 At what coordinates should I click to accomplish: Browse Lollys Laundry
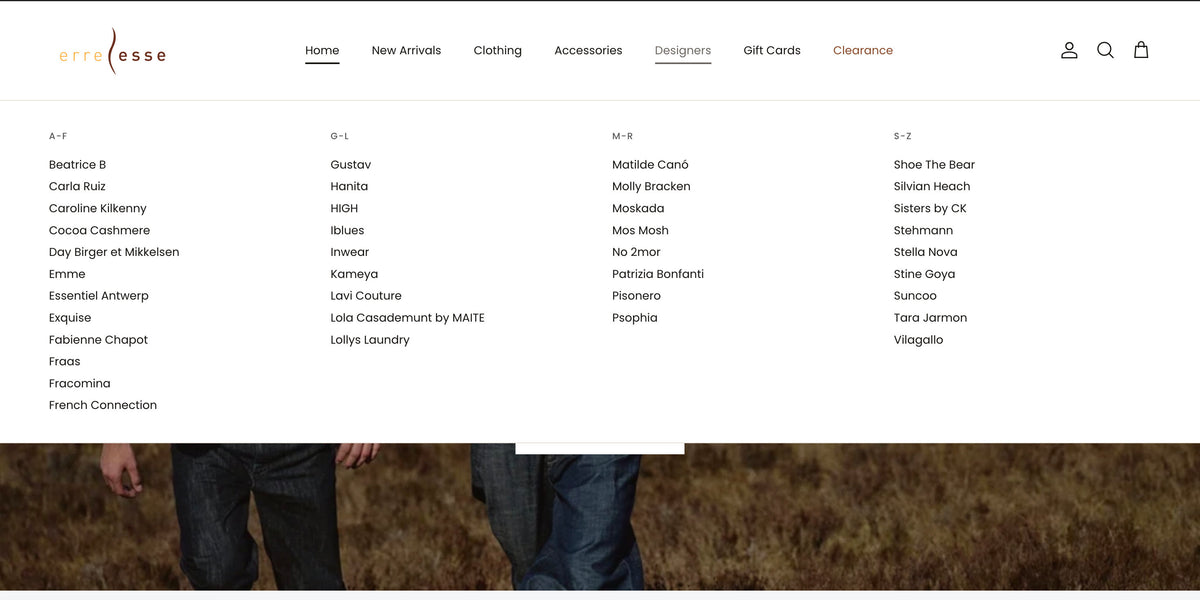coord(370,340)
